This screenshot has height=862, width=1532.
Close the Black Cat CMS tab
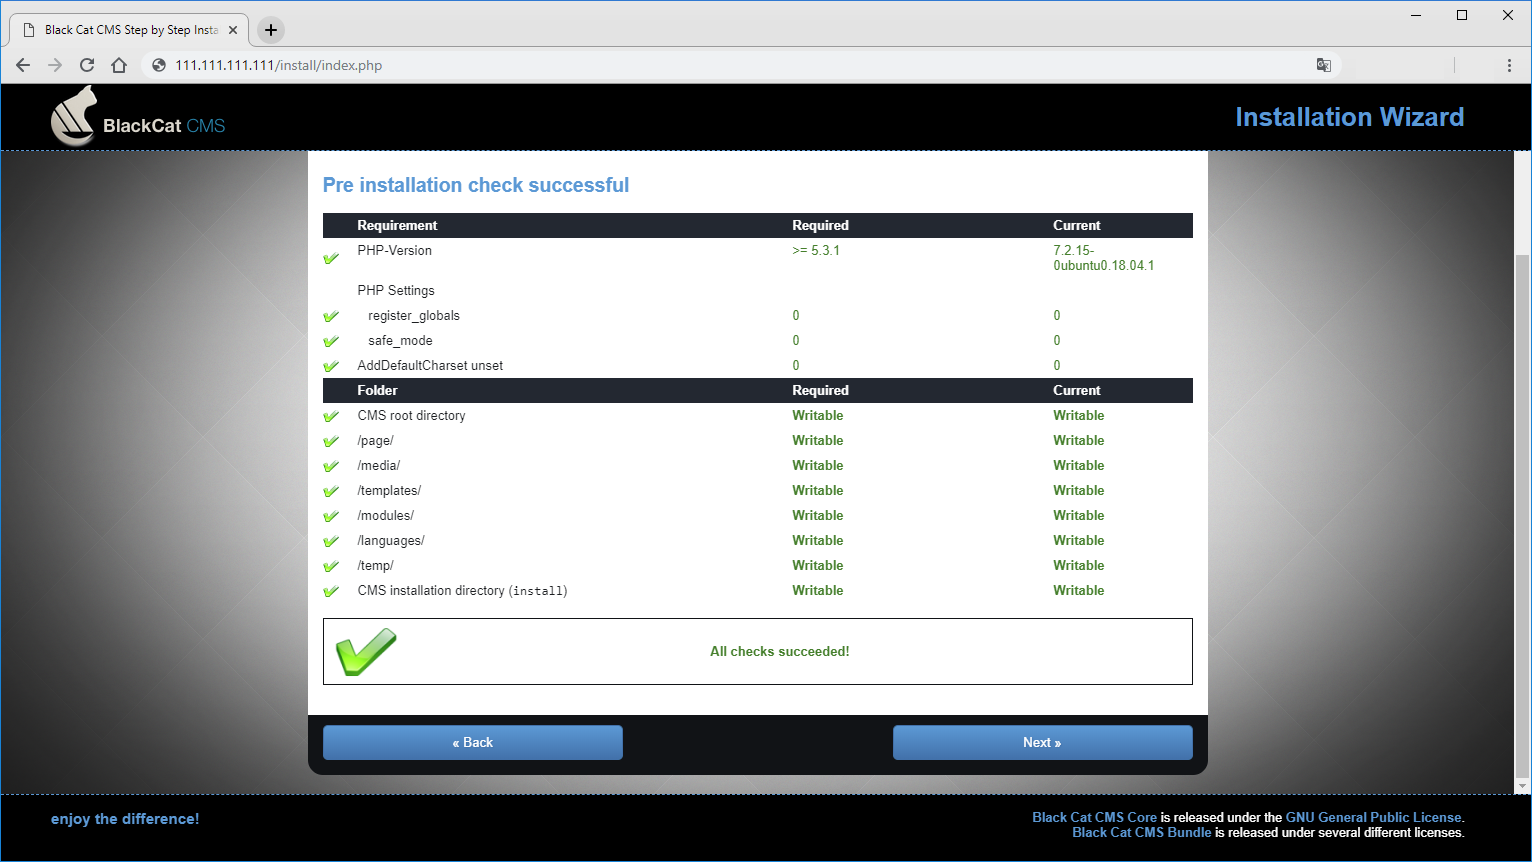pos(233,30)
